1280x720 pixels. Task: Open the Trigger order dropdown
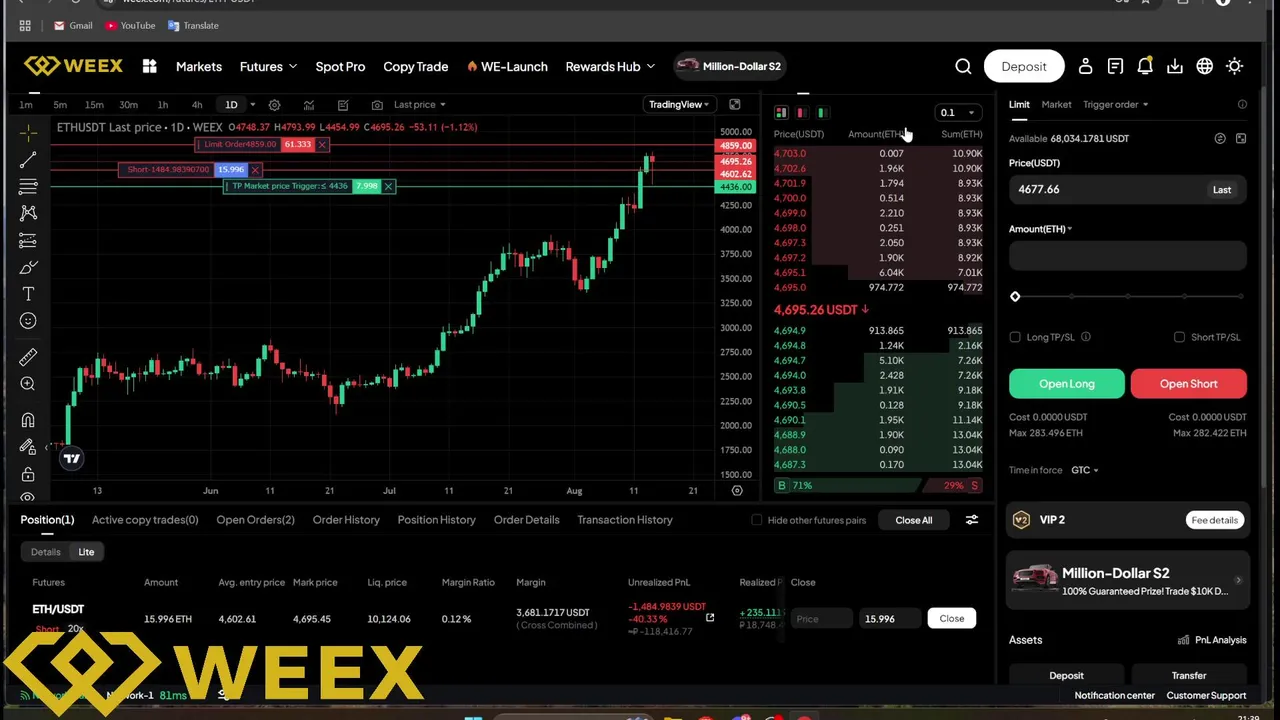point(1115,104)
